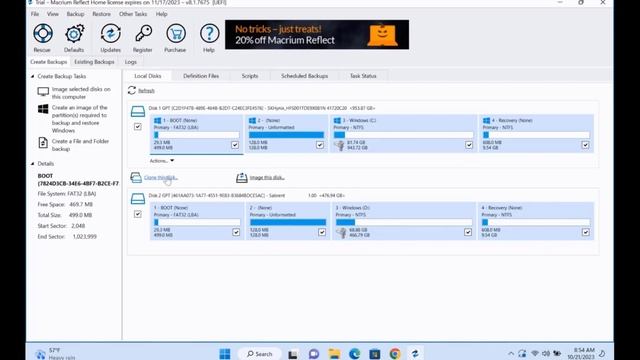Click the File and Folder backup icon
Viewport: 640px width, 360px height.
43,142
